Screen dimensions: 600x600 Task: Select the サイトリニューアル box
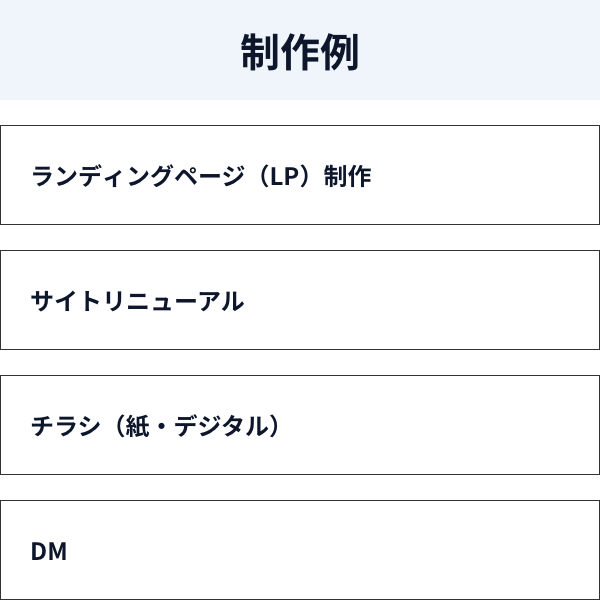click(x=300, y=300)
